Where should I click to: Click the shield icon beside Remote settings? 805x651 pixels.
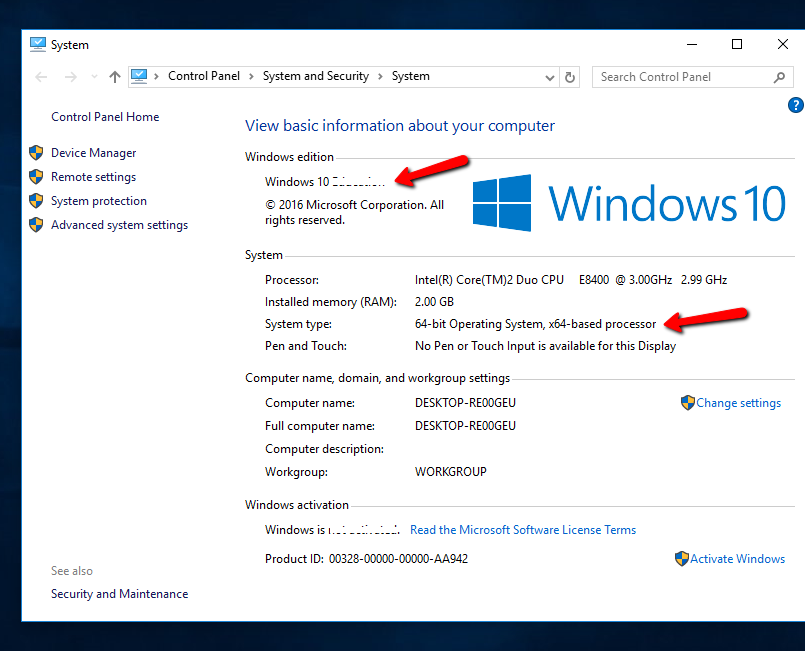pyautogui.click(x=36, y=177)
